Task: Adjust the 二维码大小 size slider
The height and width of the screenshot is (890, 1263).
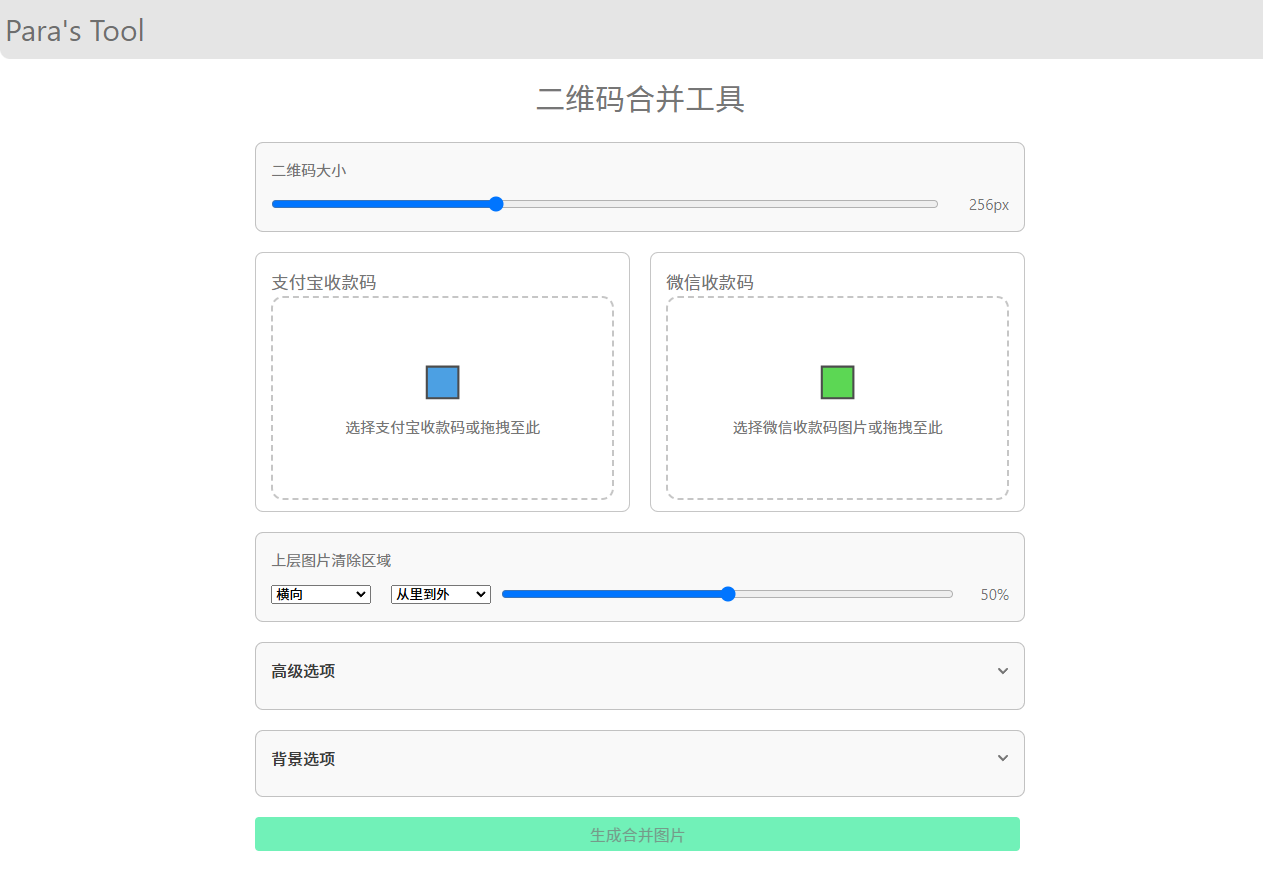Action: coord(496,203)
